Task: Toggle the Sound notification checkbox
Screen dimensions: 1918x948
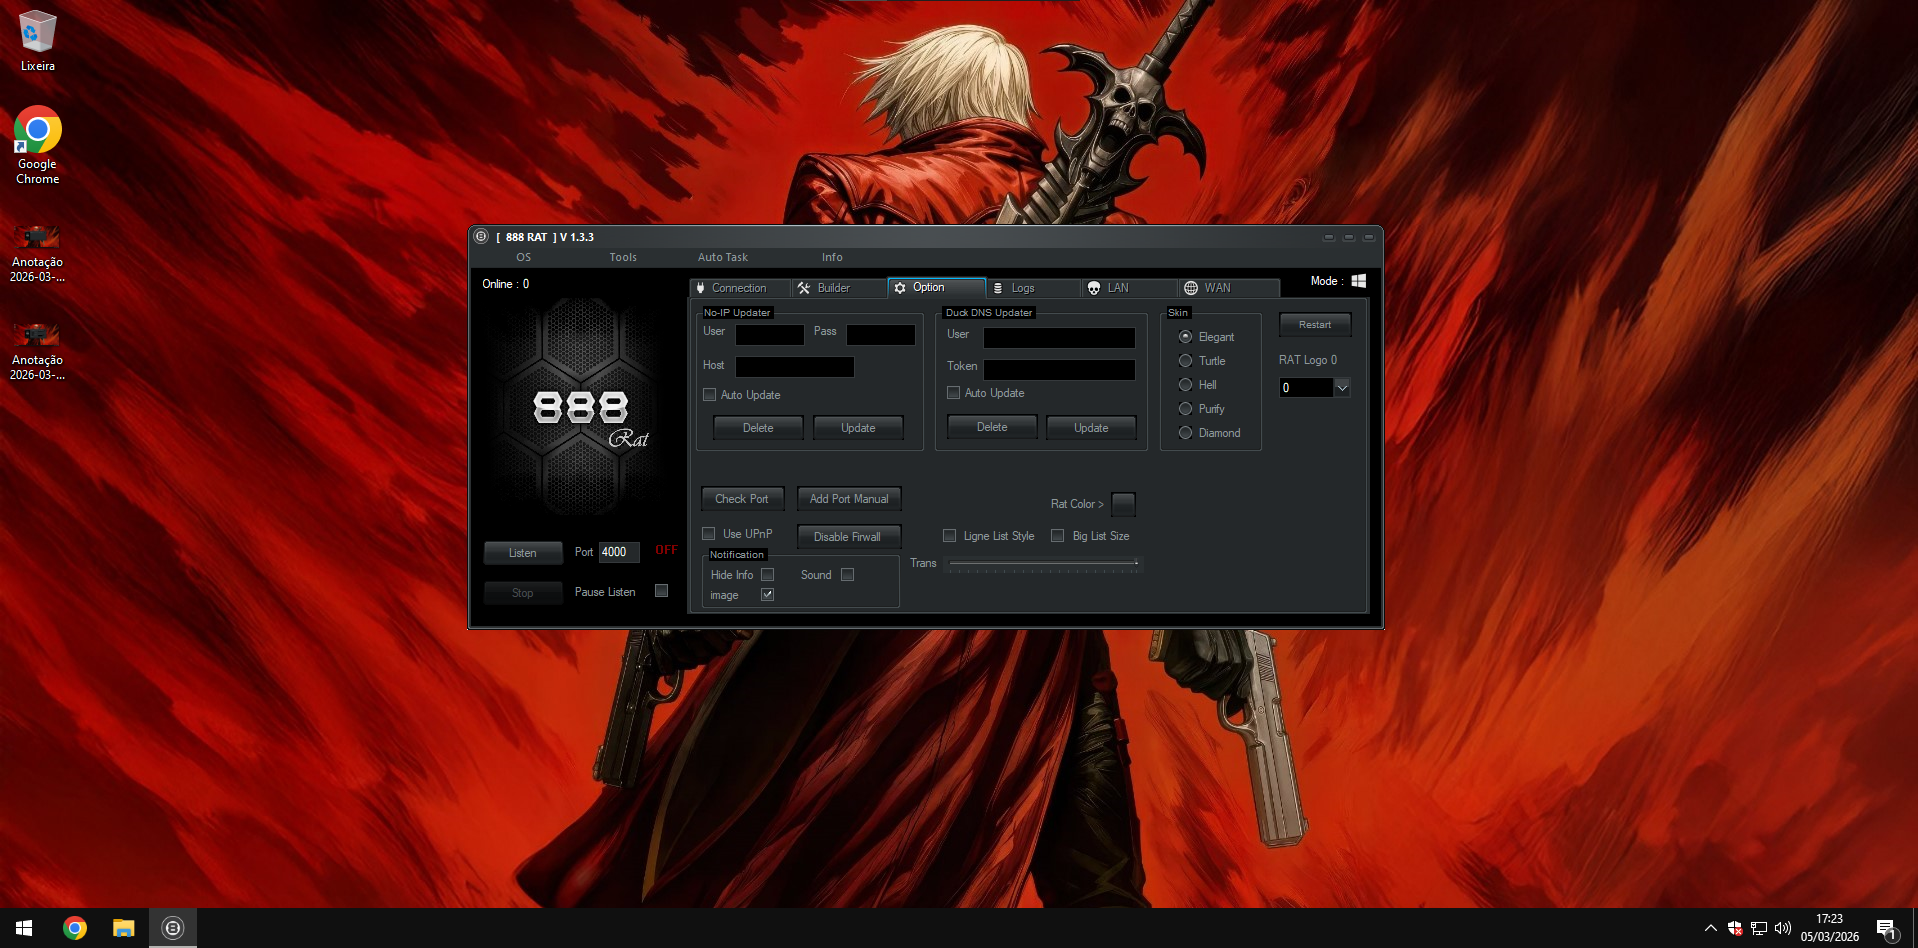Action: pyautogui.click(x=848, y=575)
